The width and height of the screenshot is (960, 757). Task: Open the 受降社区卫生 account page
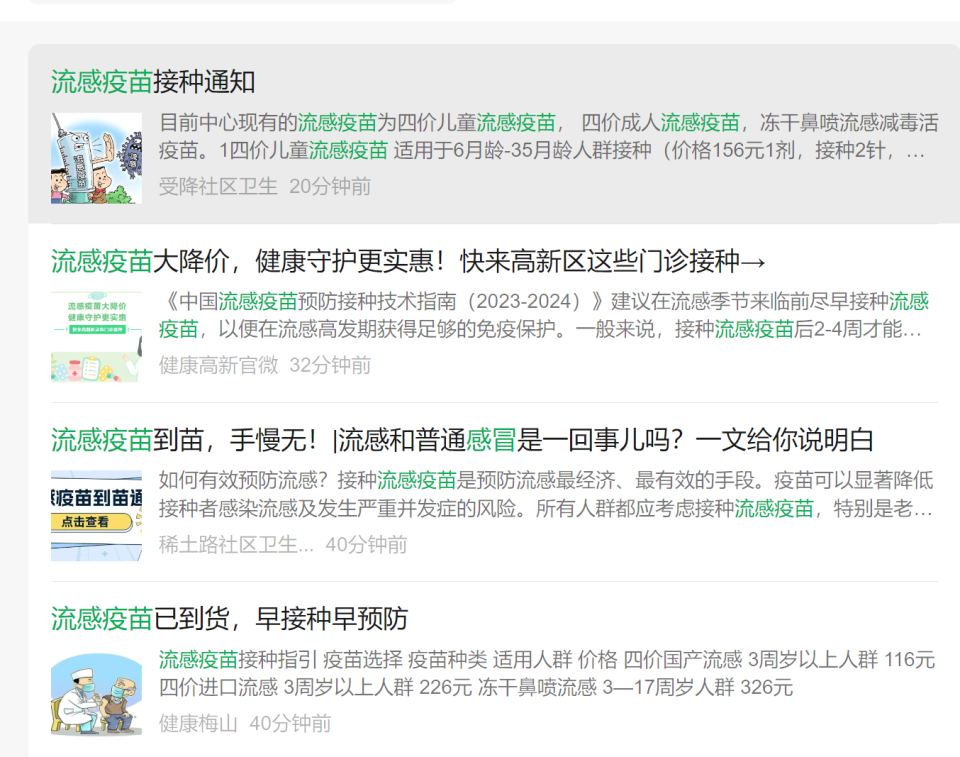coord(218,186)
